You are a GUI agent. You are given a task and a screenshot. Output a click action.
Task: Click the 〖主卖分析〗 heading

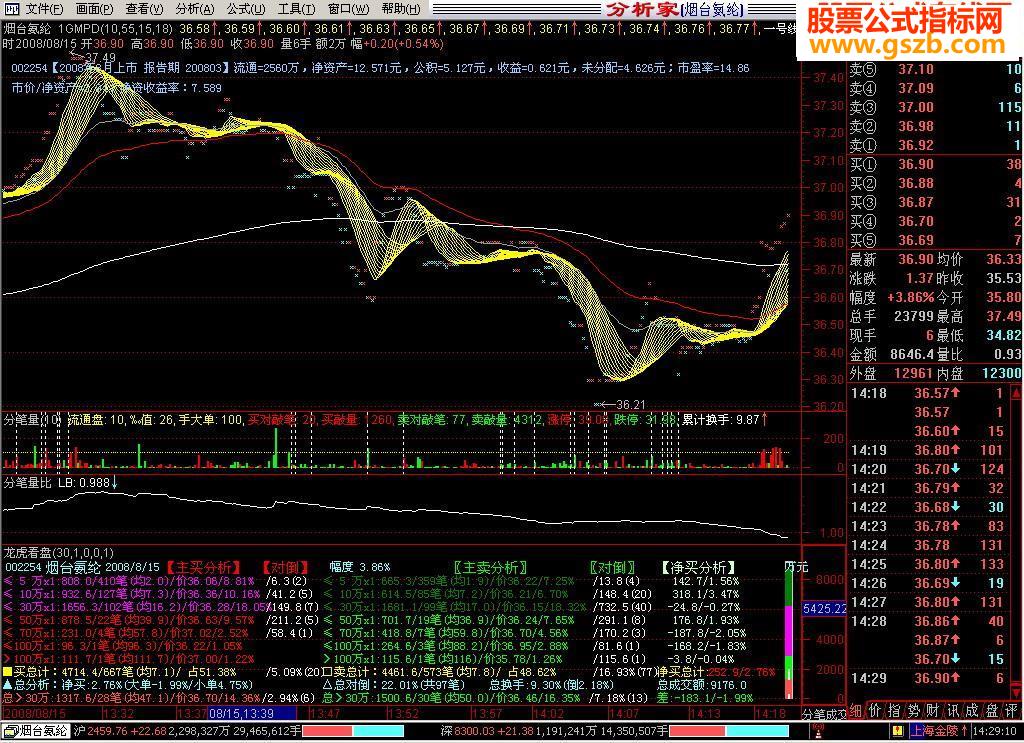tap(490, 567)
